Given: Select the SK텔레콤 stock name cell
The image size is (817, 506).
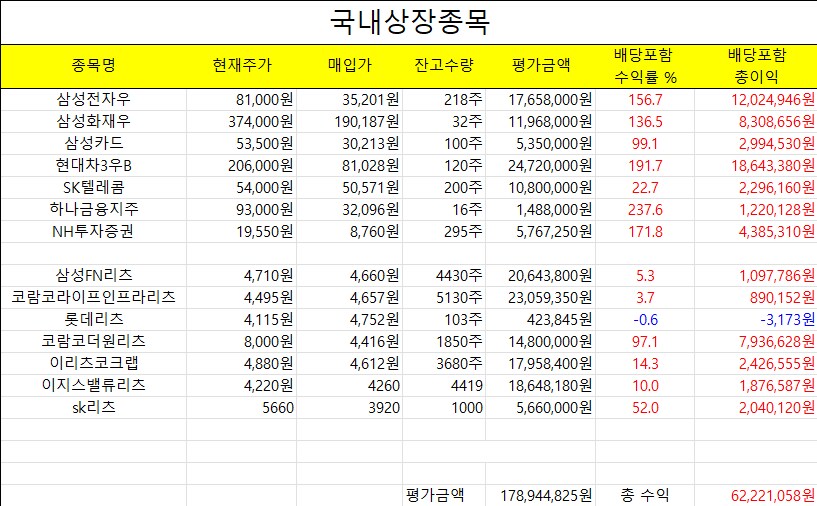Looking at the screenshot, I should [x=94, y=188].
